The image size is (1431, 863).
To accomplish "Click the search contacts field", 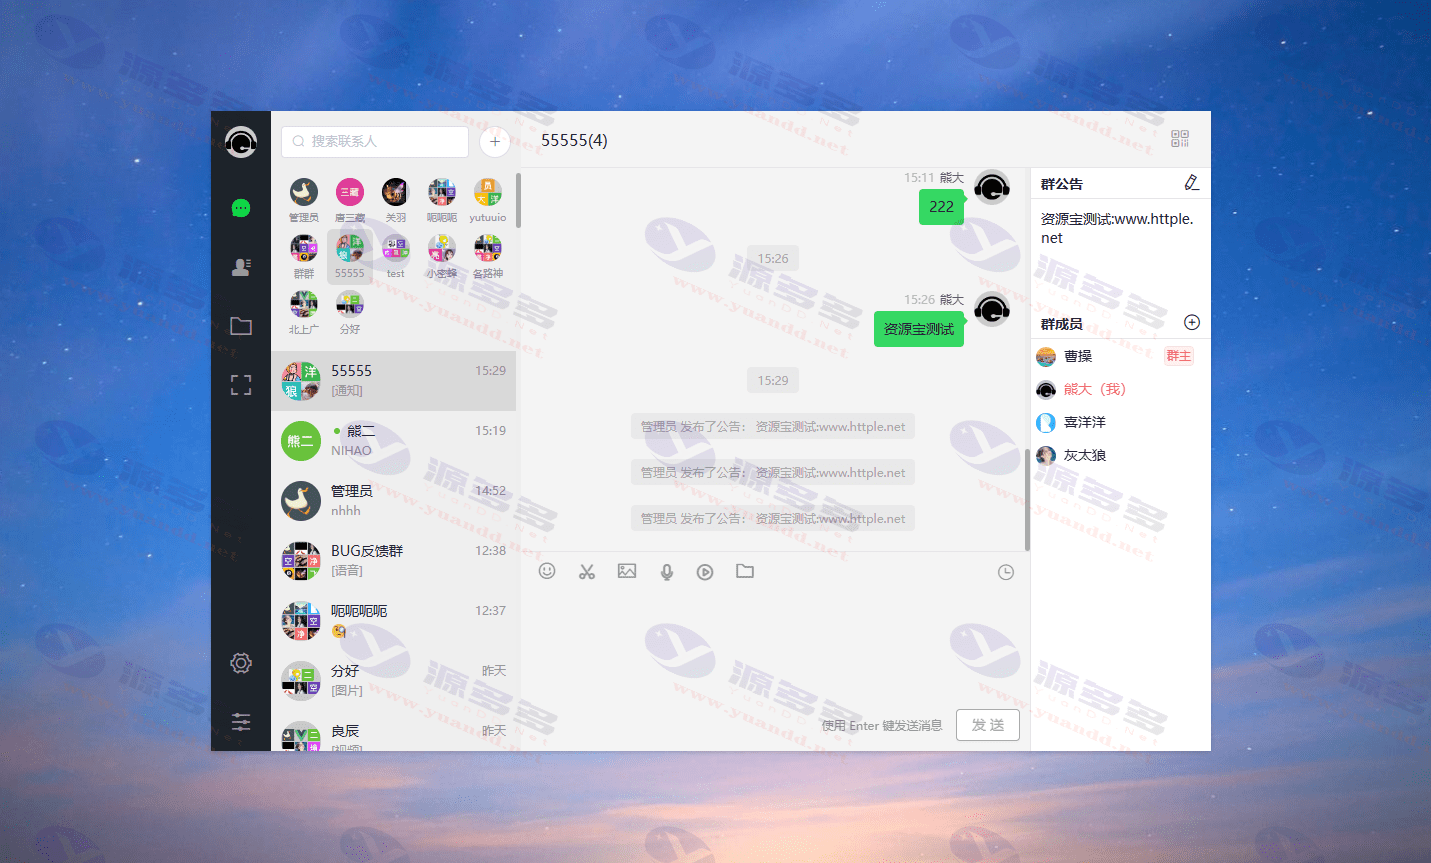I will click(375, 142).
